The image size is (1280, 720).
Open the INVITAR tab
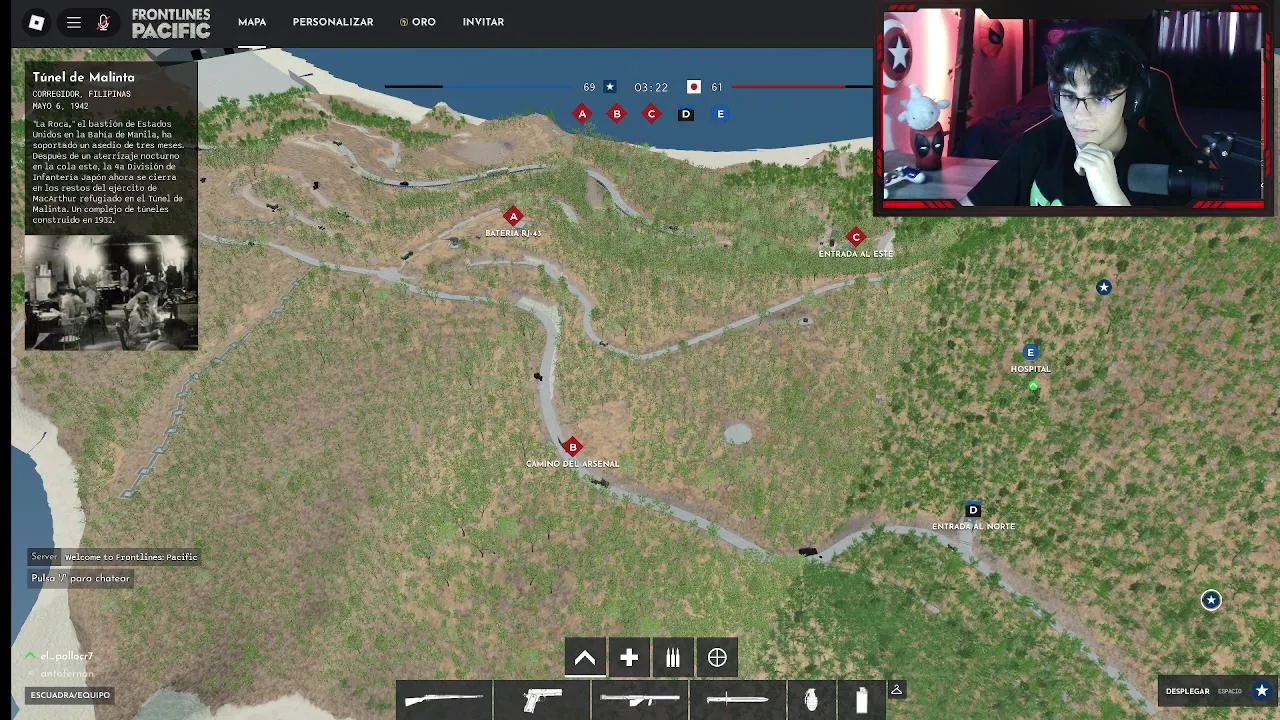(483, 22)
